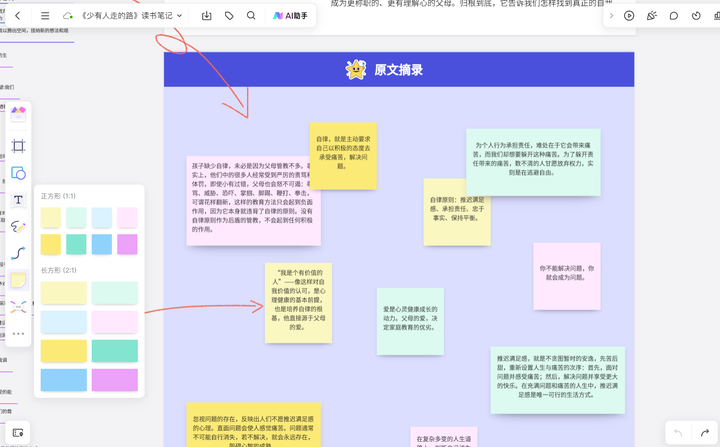The image size is (720, 447).
Task: Pick the light yellow square sticky note
Action: click(x=51, y=217)
